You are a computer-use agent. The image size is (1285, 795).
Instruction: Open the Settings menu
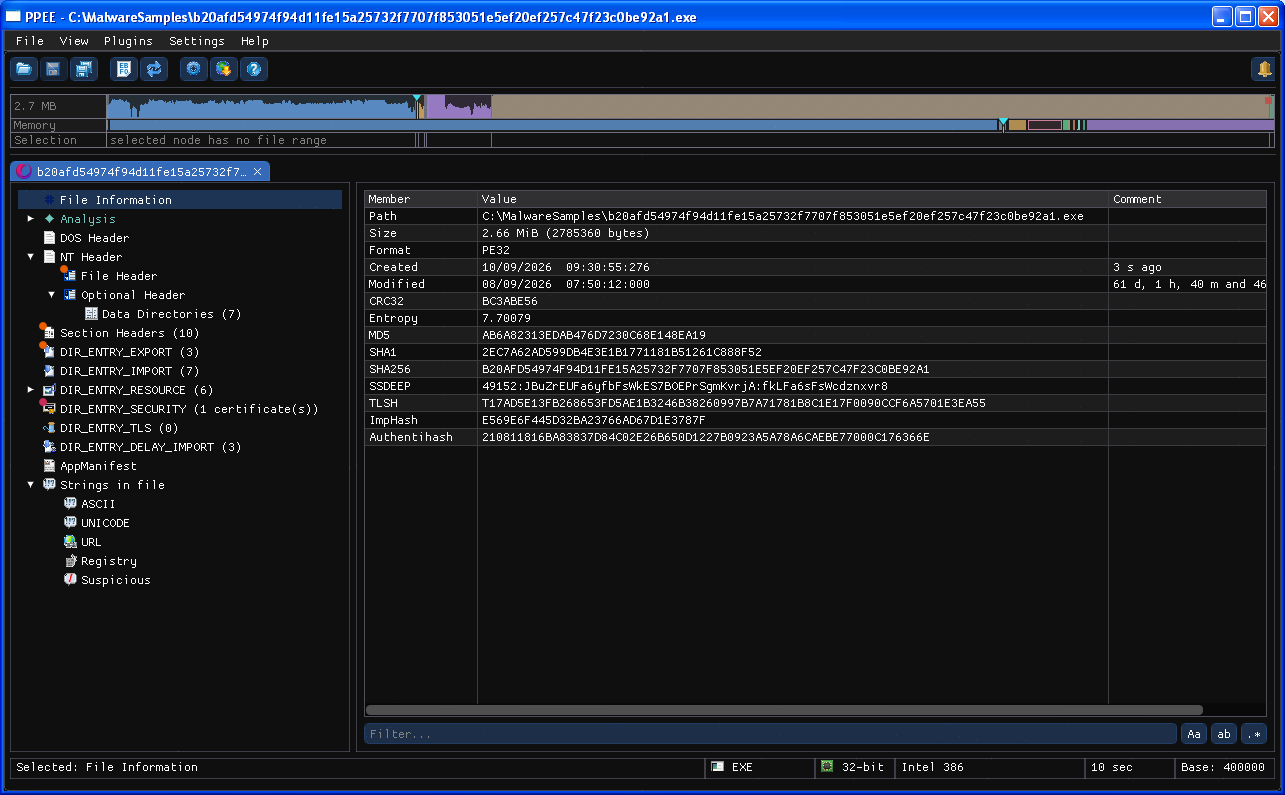click(x=197, y=41)
